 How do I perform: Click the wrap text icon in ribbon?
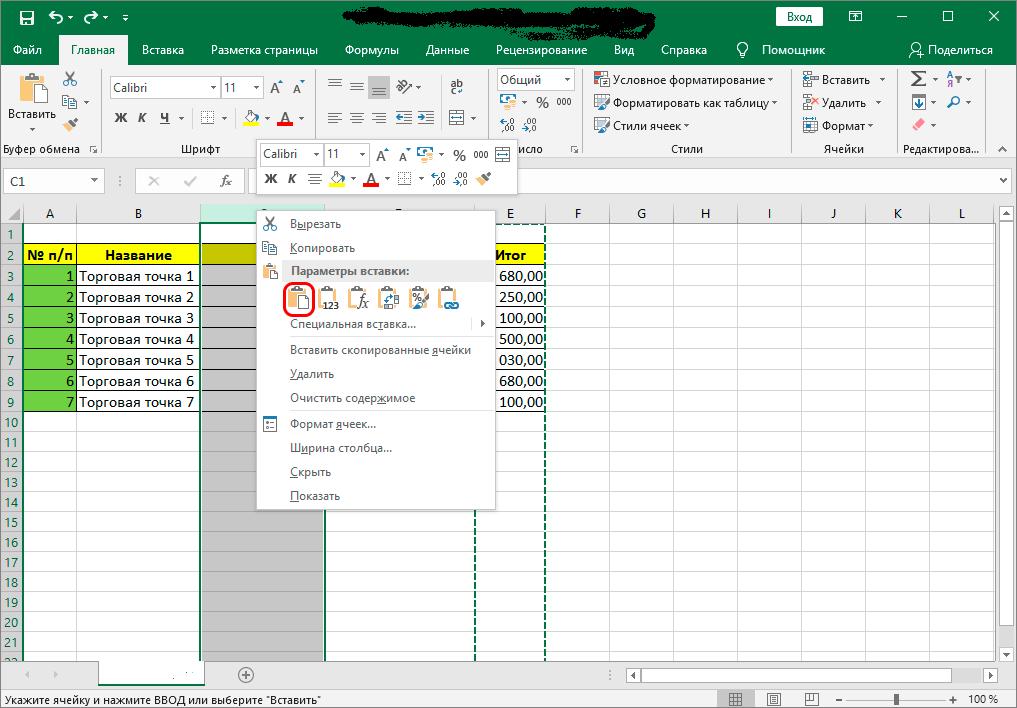coord(457,86)
